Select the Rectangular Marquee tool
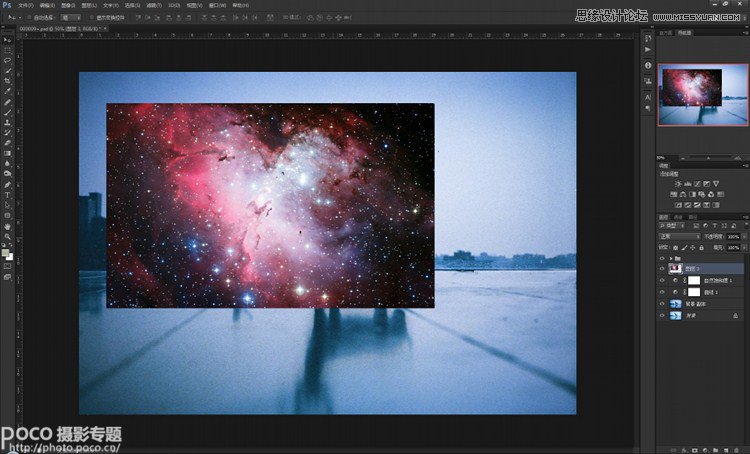The image size is (750, 454). coord(7,50)
